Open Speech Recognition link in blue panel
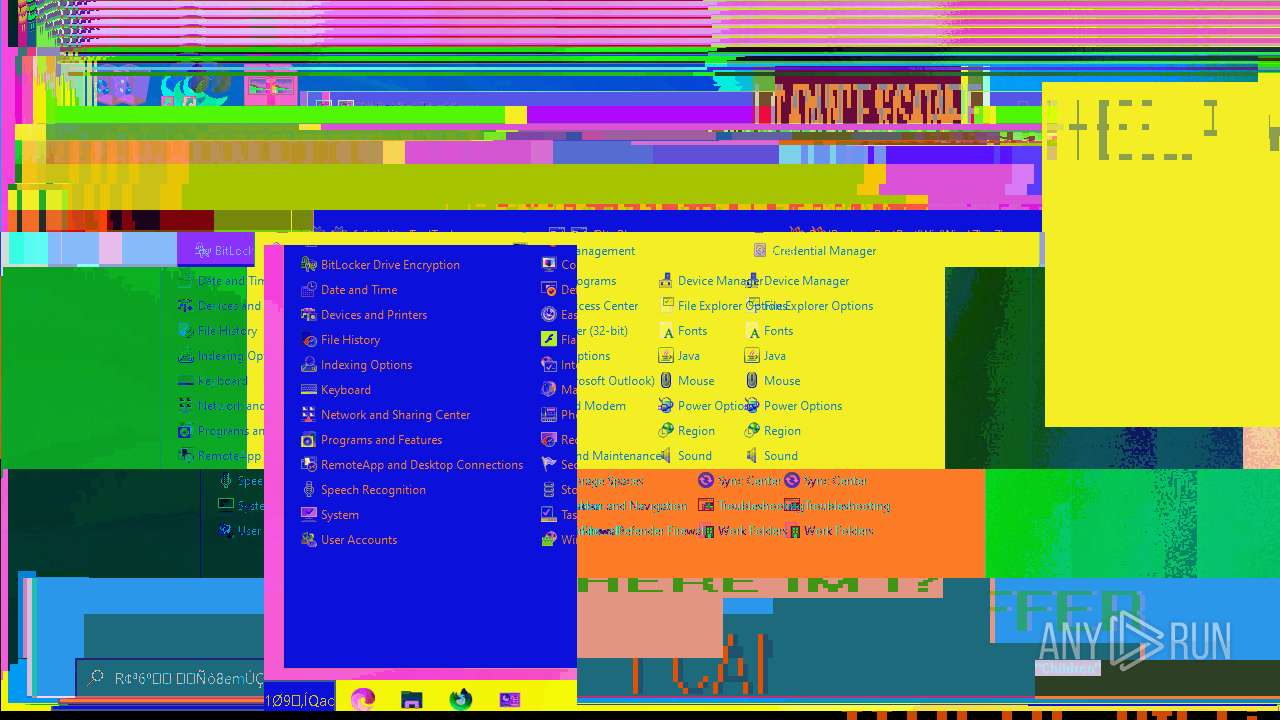 point(373,490)
